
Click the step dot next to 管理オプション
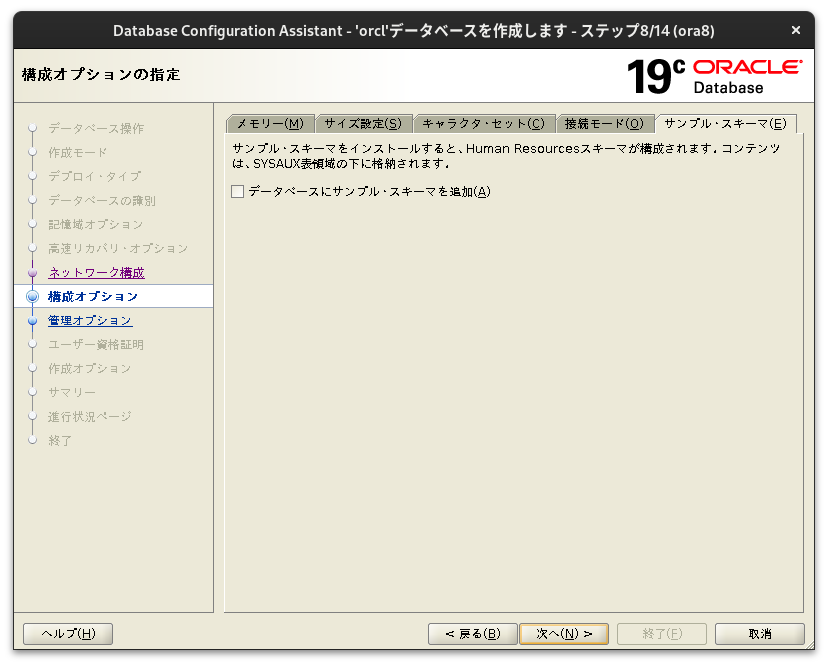pos(33,320)
